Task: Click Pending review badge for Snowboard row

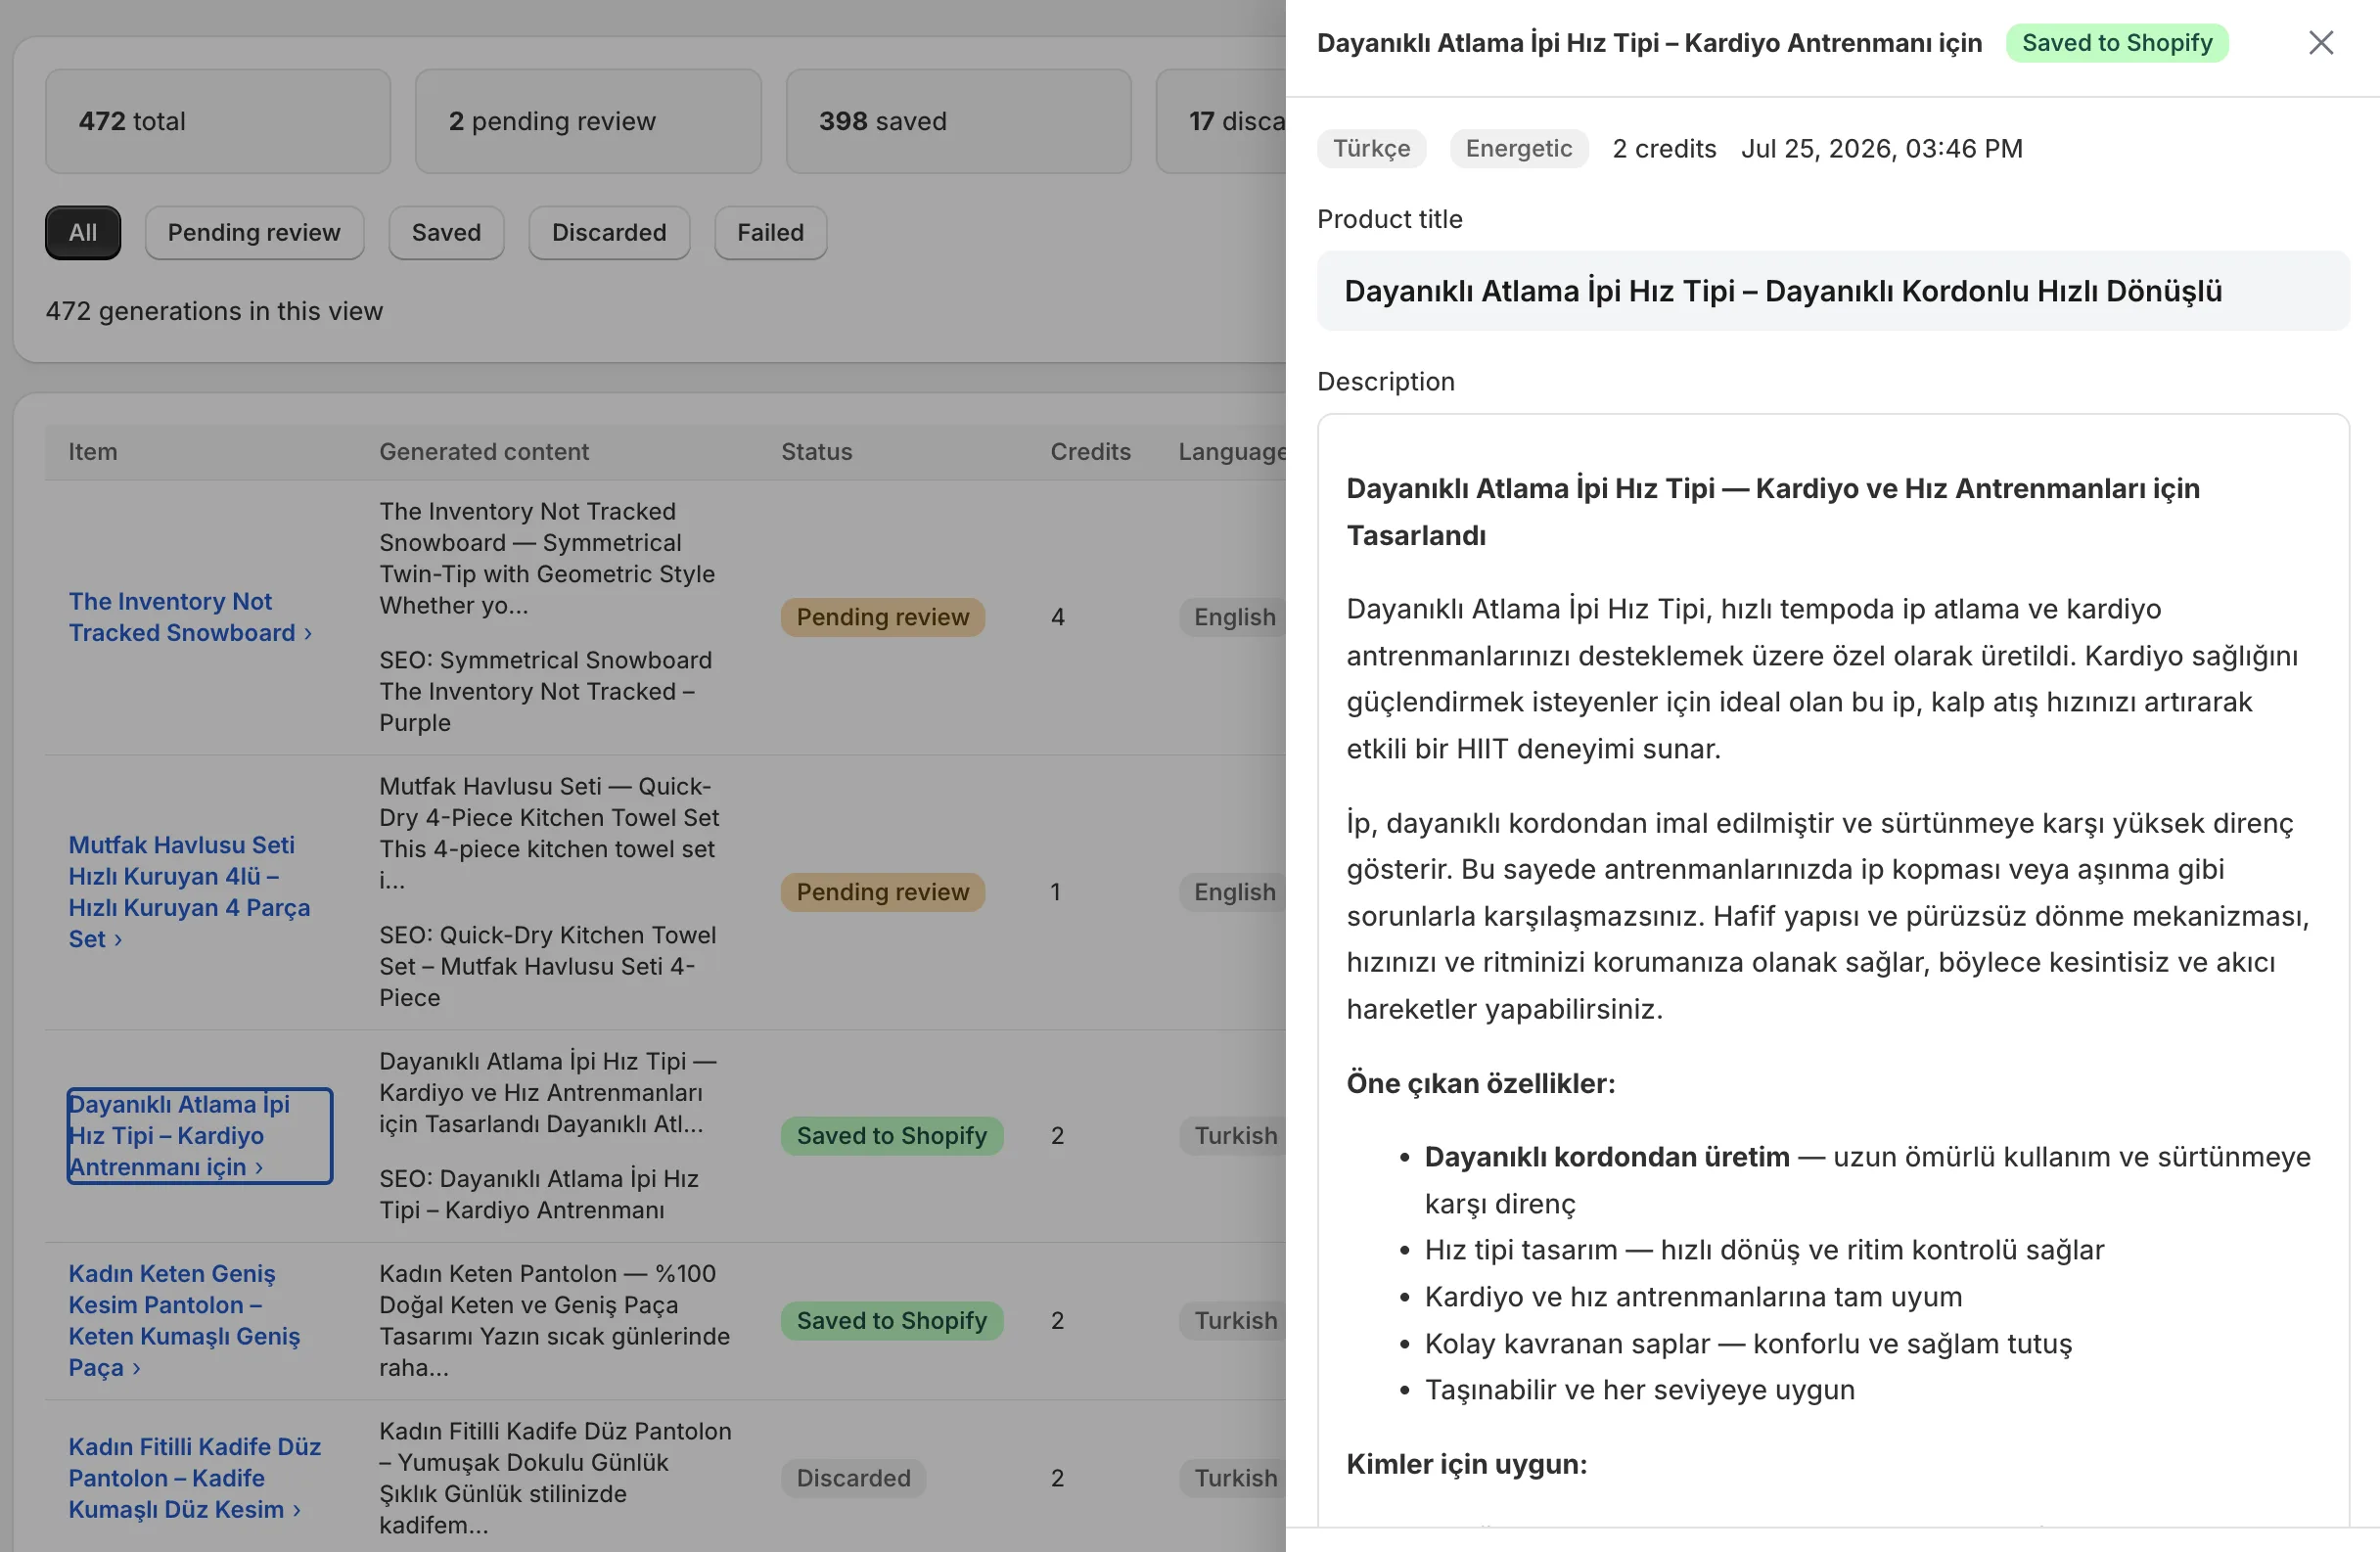Action: coord(883,617)
